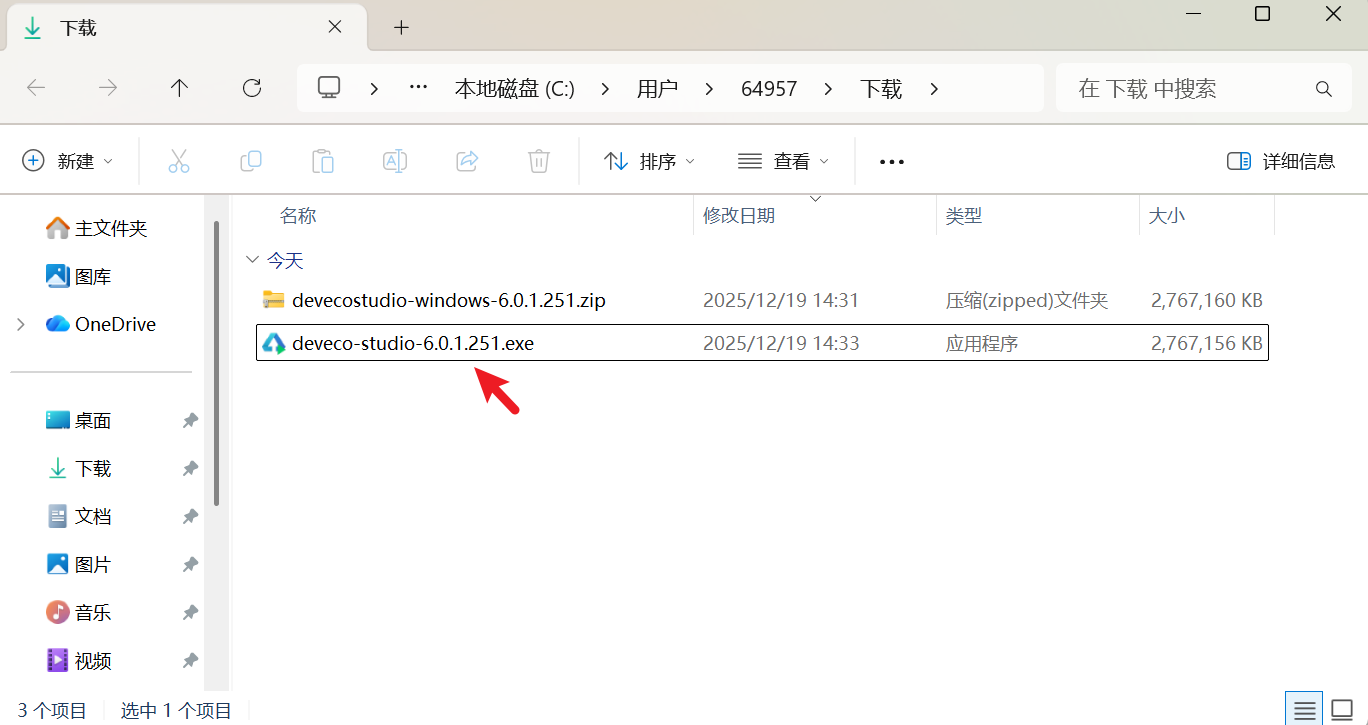Open a new tab with the plus button

click(401, 28)
